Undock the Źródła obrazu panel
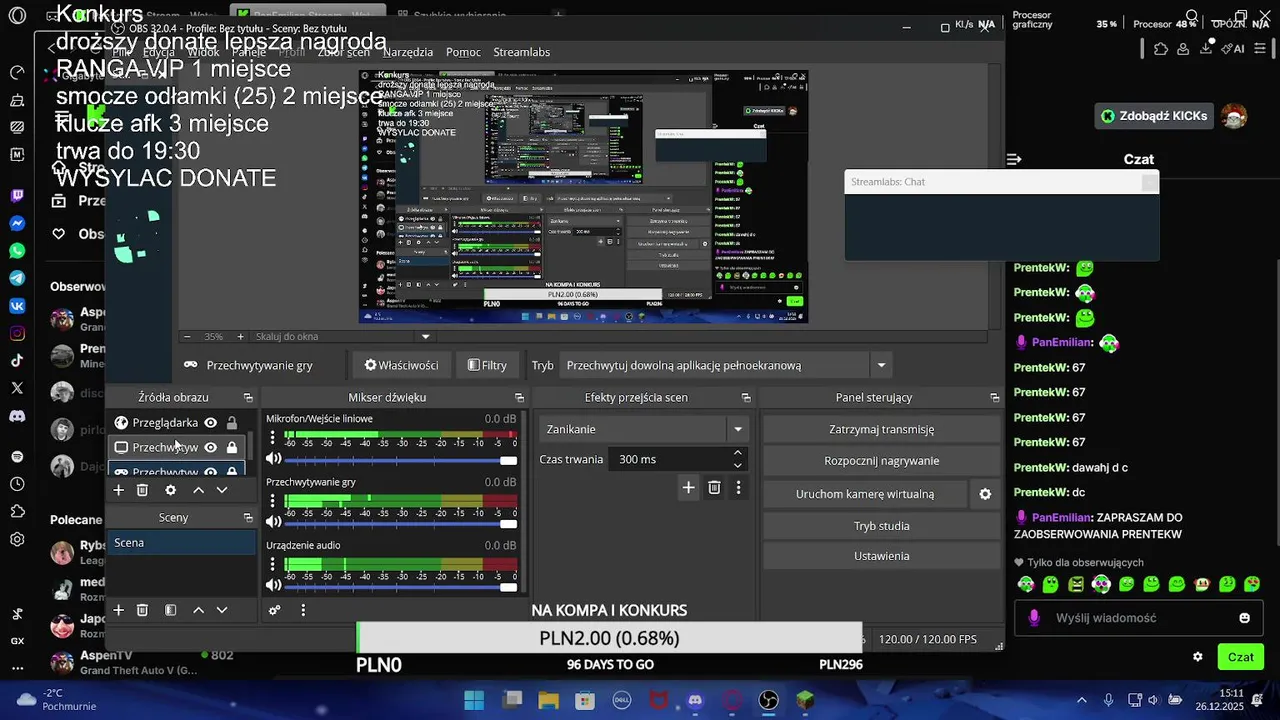This screenshot has height=720, width=1280. 248,398
